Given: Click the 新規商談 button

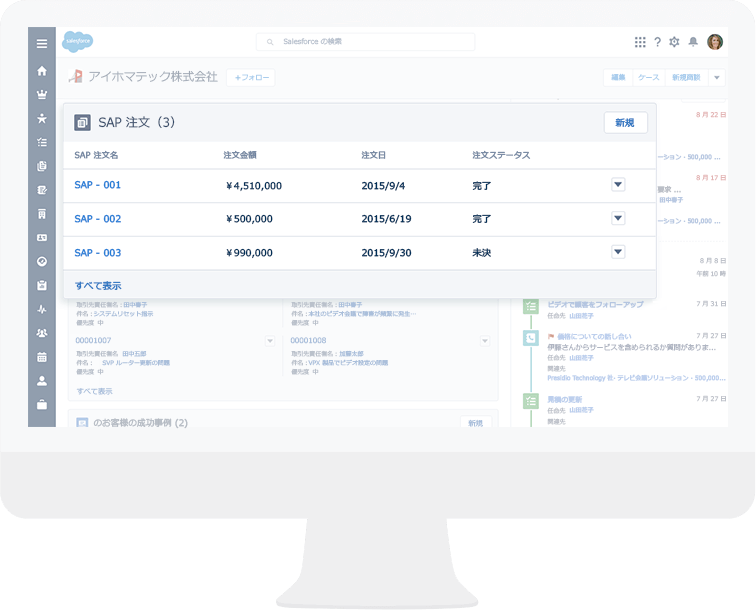Looking at the screenshot, I should pos(686,78).
